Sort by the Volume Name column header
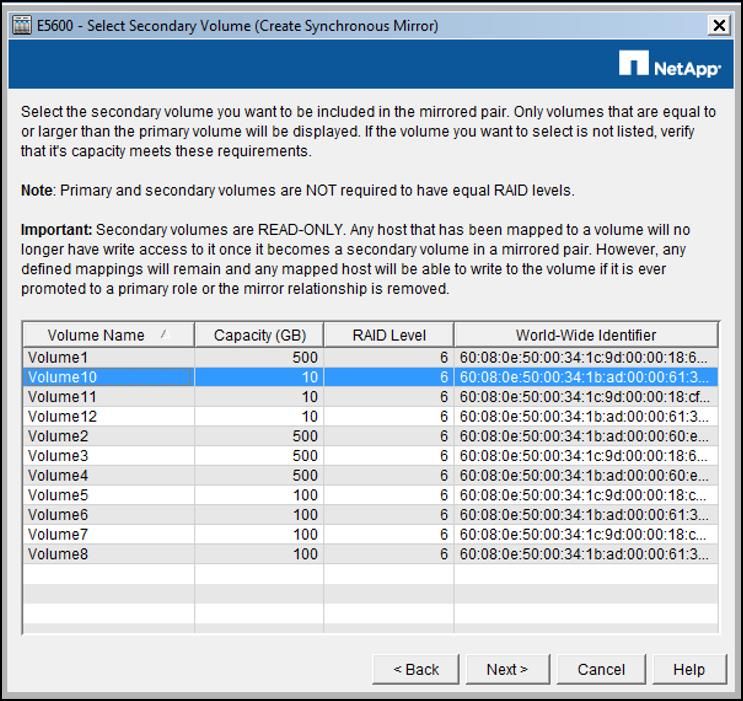 (x=109, y=335)
